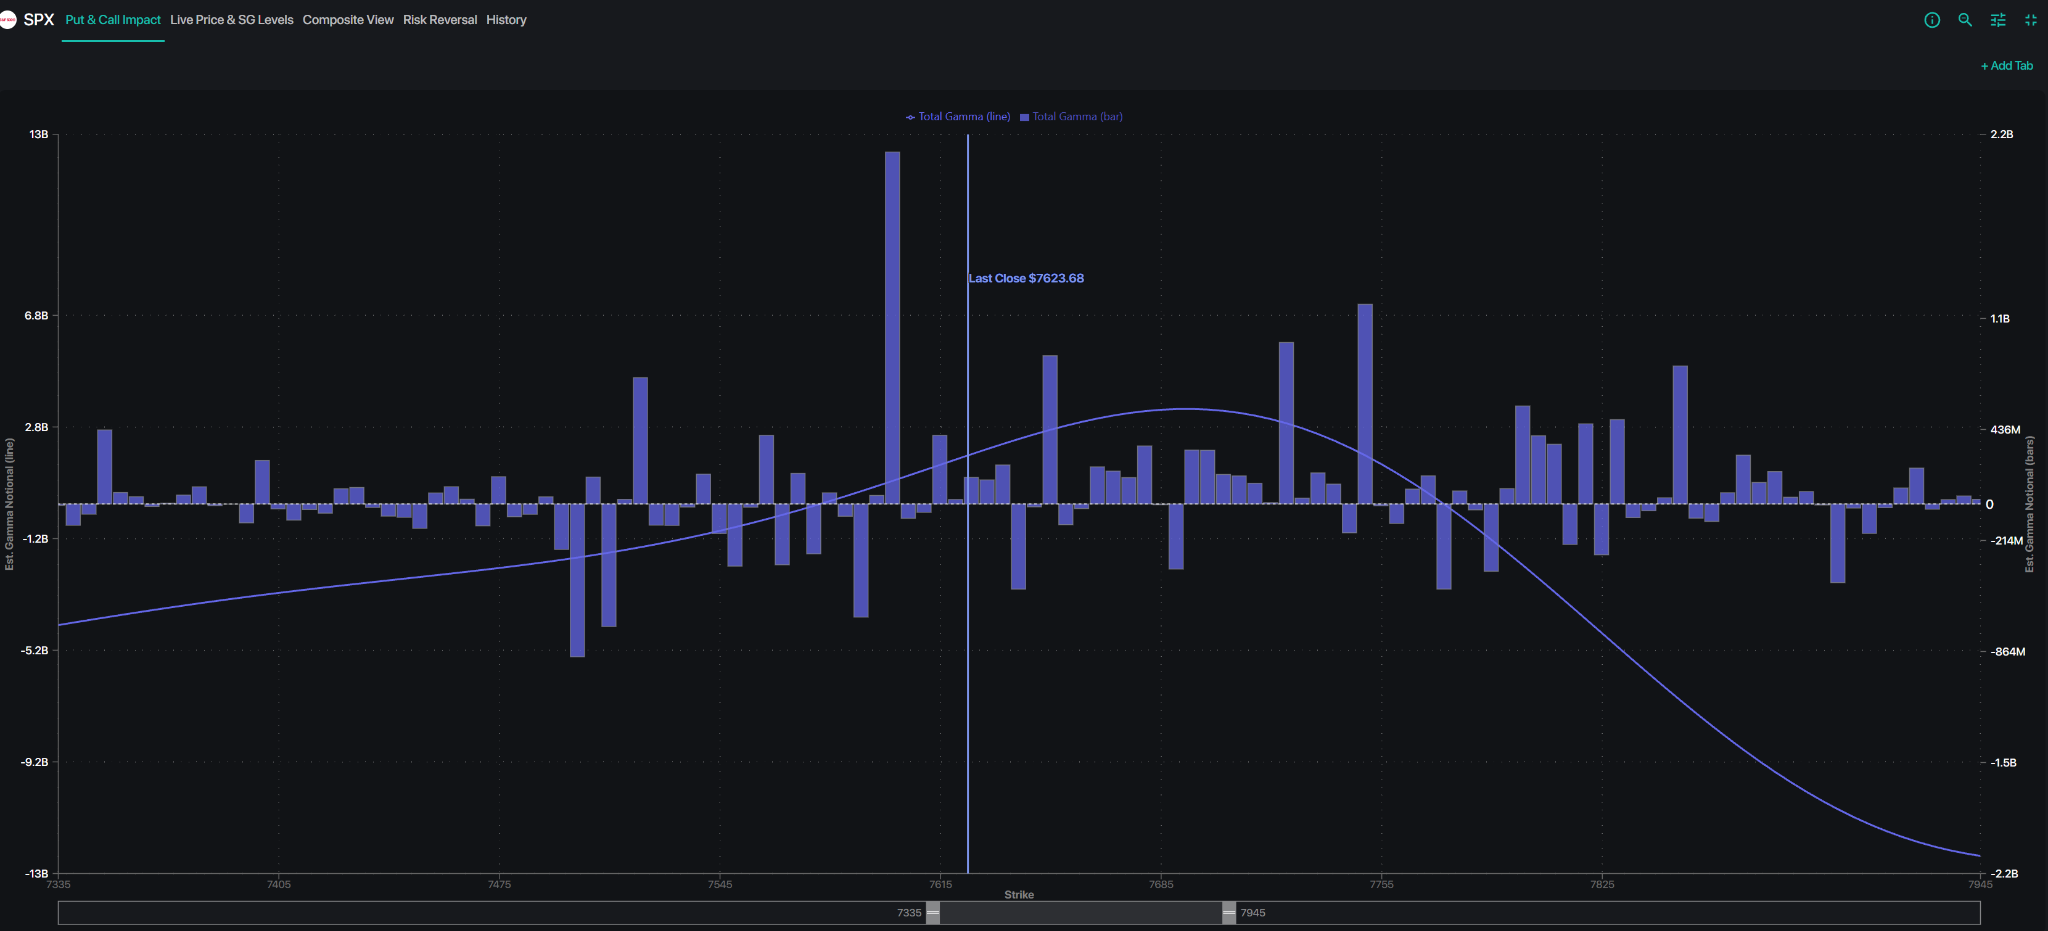Open the chart info icon

[1932, 20]
